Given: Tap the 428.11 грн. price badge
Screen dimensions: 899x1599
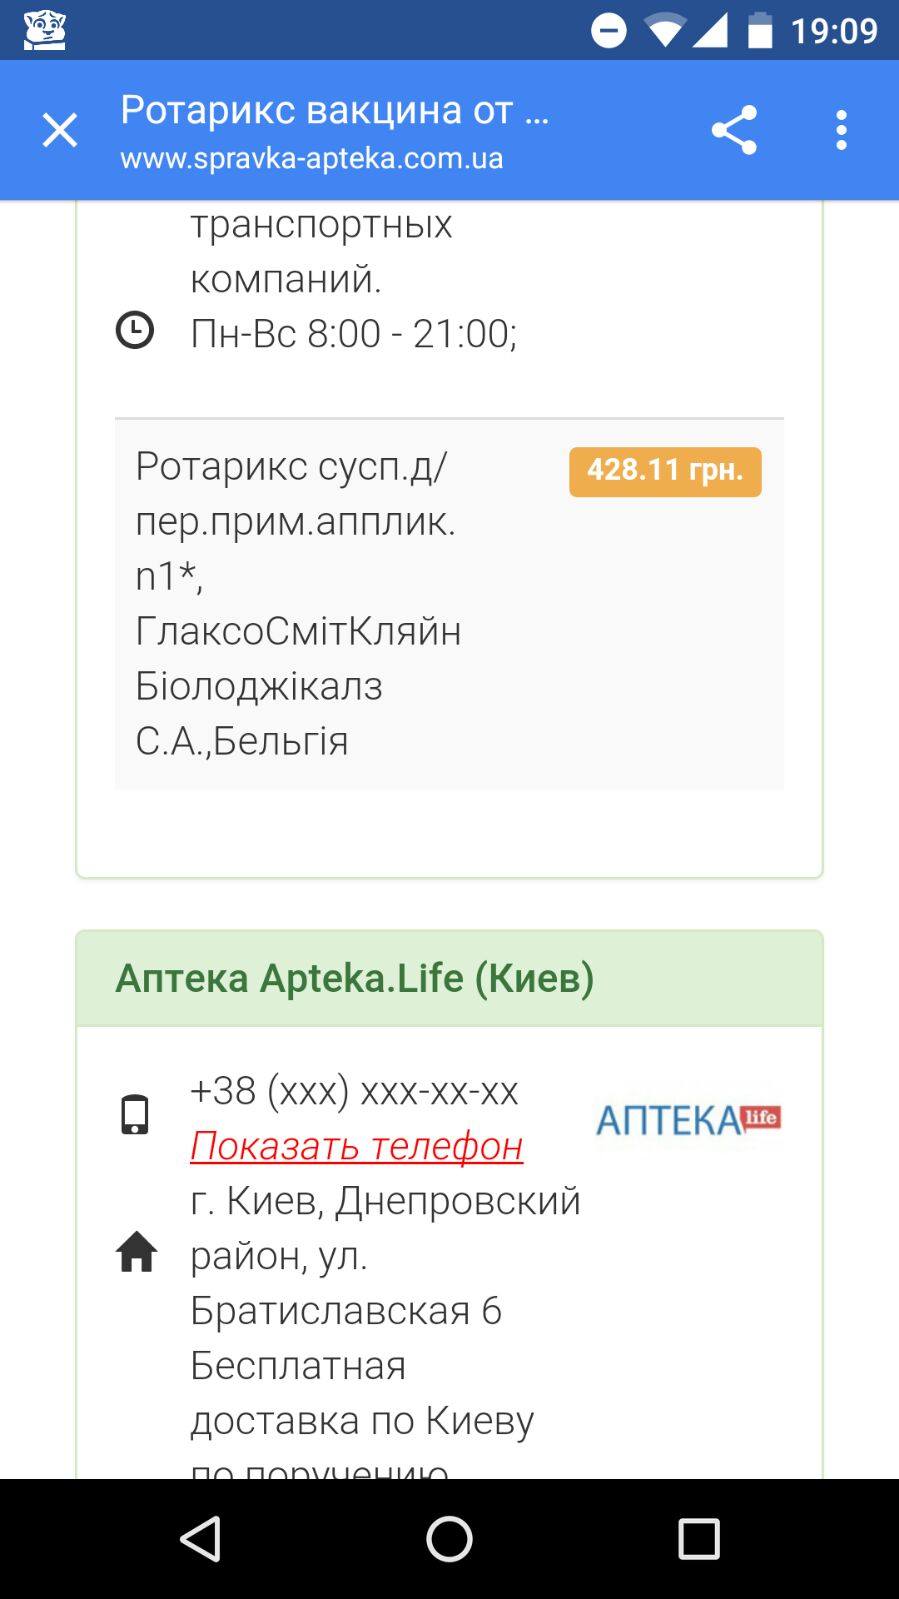Looking at the screenshot, I should [x=665, y=471].
